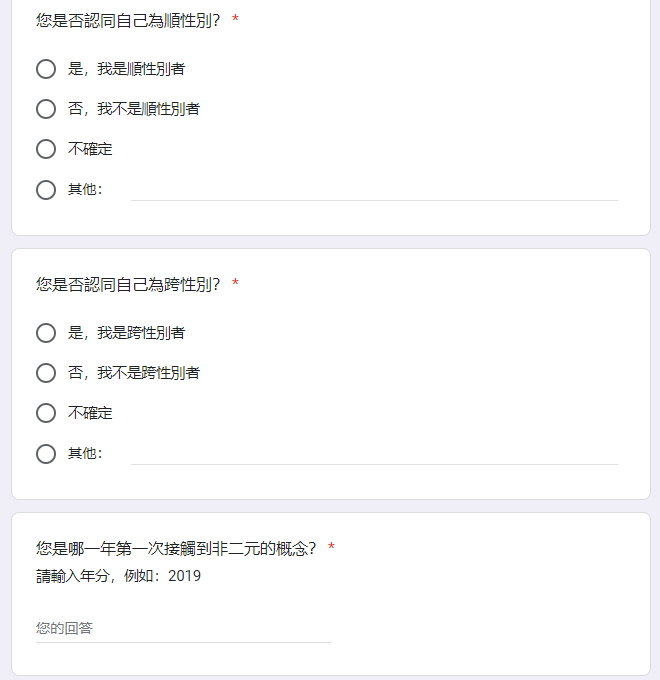Click question title 您是否認同自己為跨性別?
The image size is (660, 680).
(128, 284)
